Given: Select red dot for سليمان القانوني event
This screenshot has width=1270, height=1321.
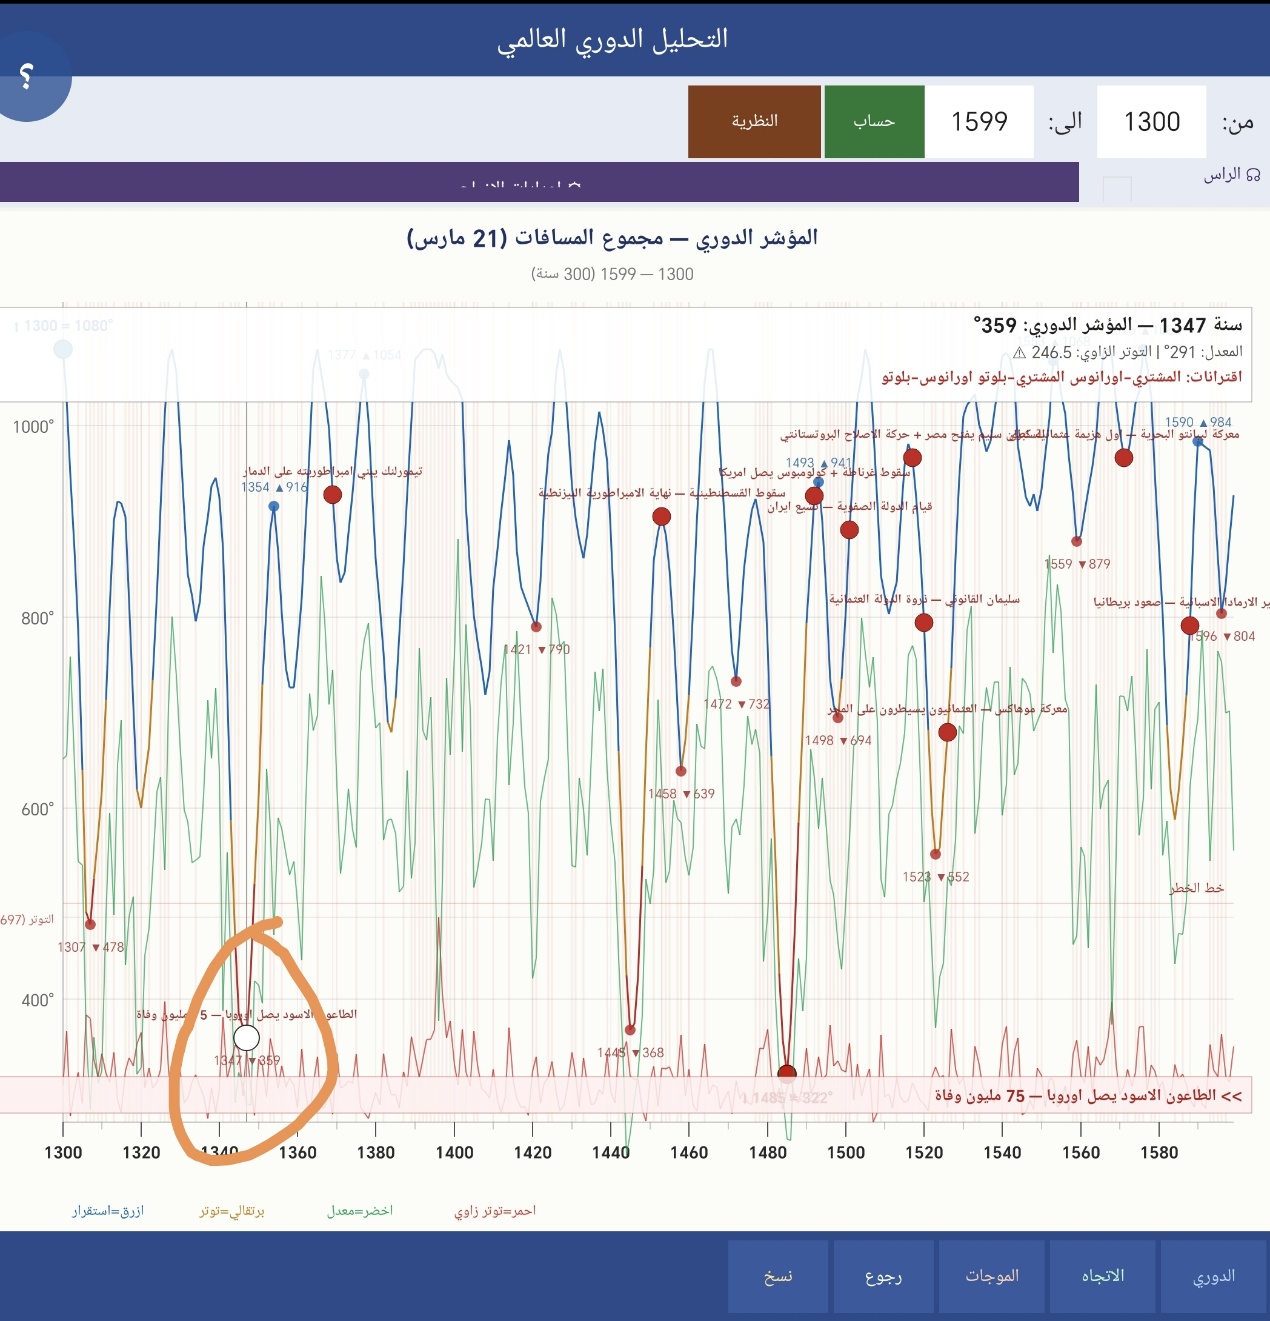Looking at the screenshot, I should [x=924, y=622].
